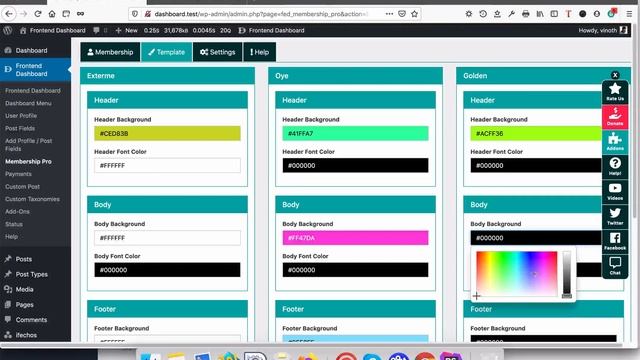Open Media in the admin sidebar
Screen dimensions: 640x360
coord(24,289)
